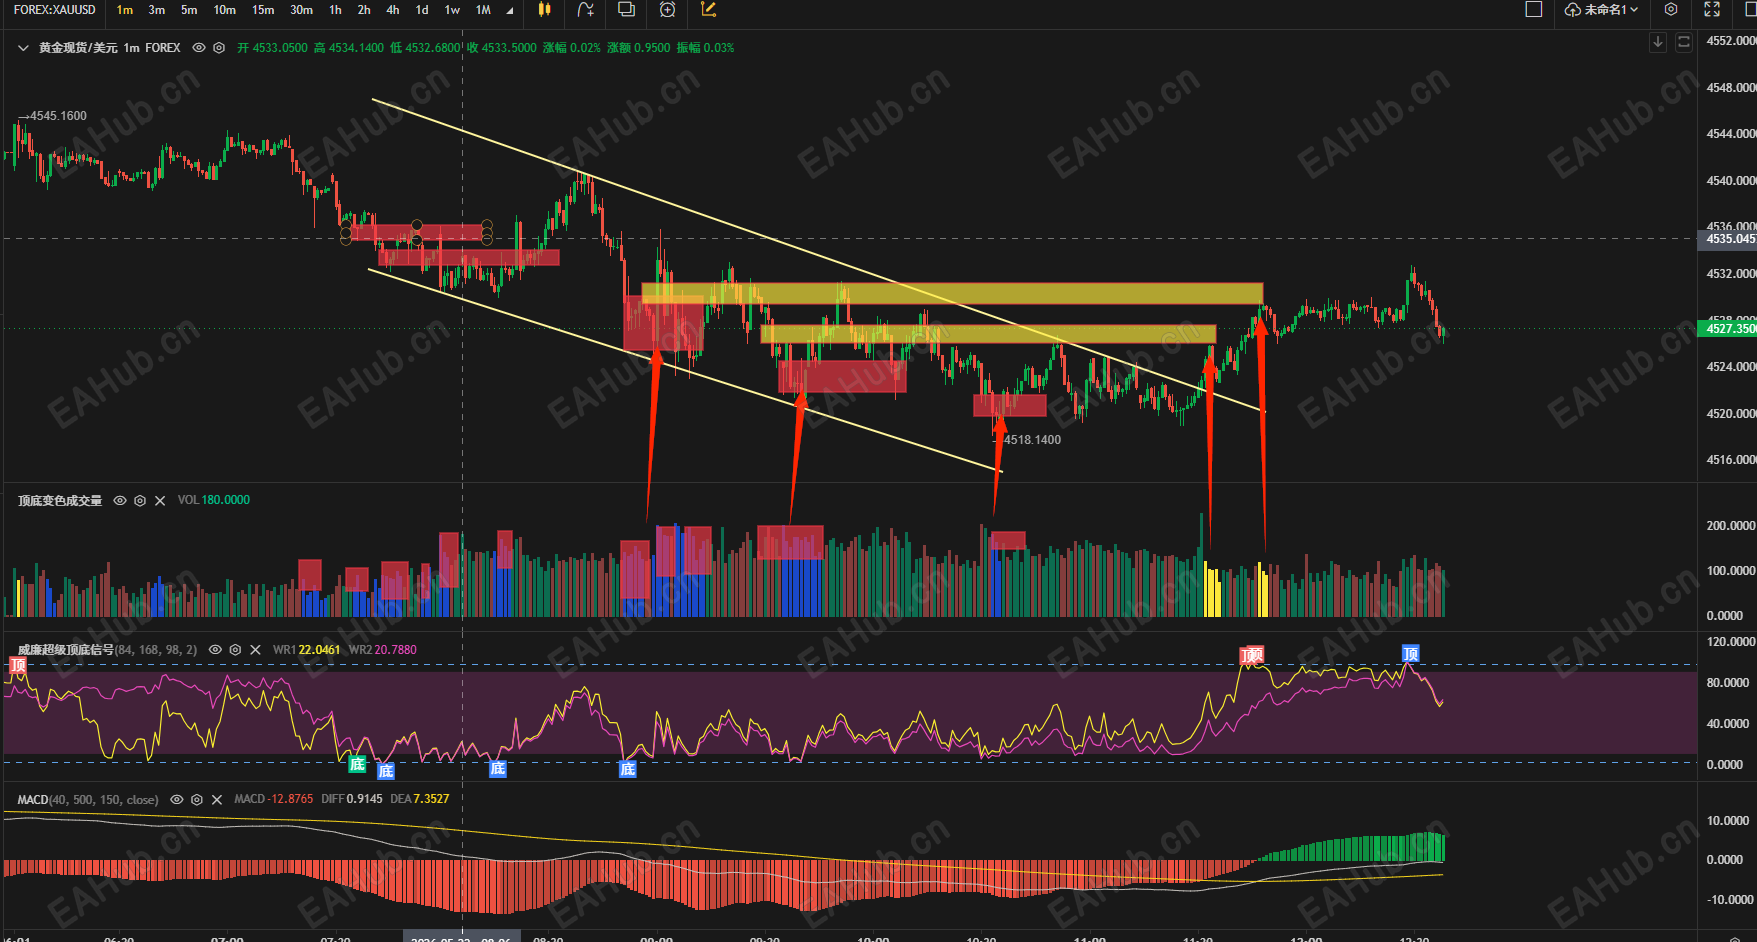Enter fullscreen mode

point(1712,10)
